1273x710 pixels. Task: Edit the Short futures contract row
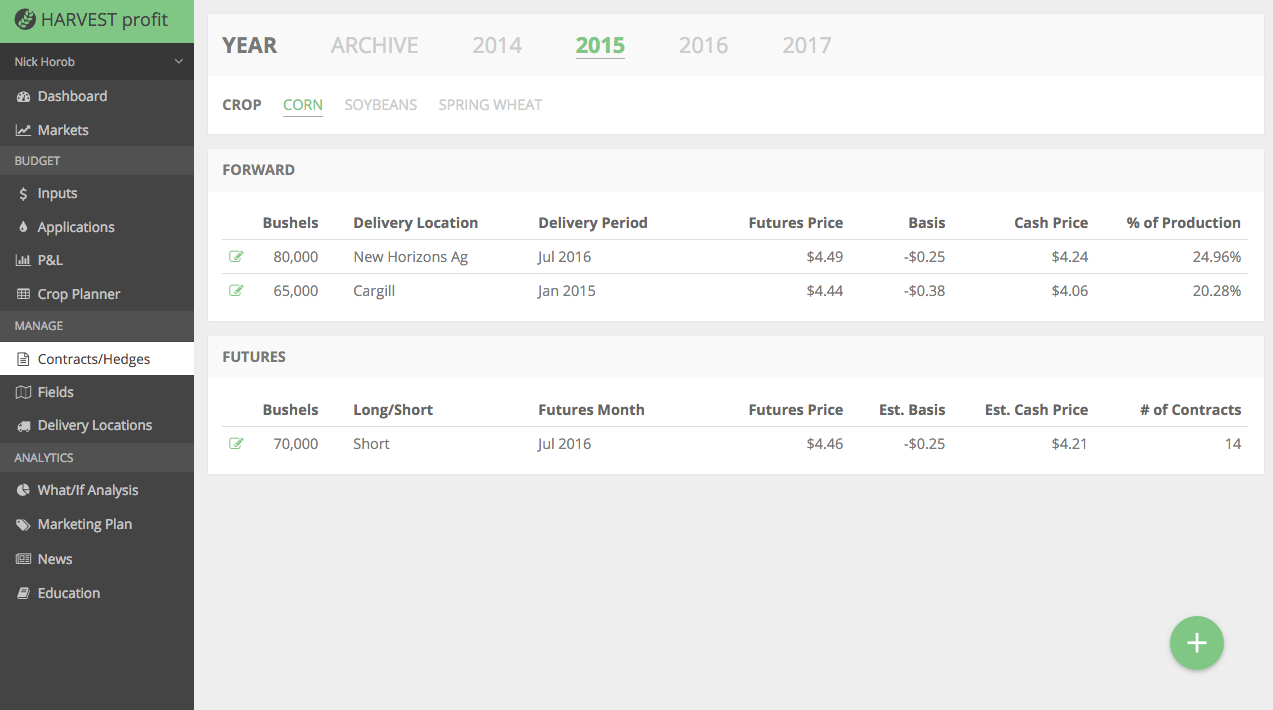[236, 444]
